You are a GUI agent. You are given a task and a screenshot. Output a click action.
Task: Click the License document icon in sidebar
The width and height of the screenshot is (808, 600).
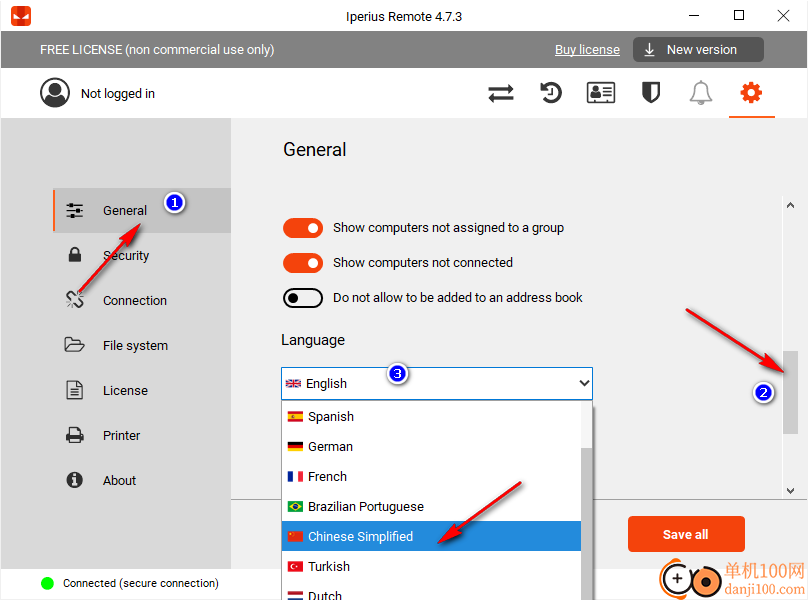(75, 390)
